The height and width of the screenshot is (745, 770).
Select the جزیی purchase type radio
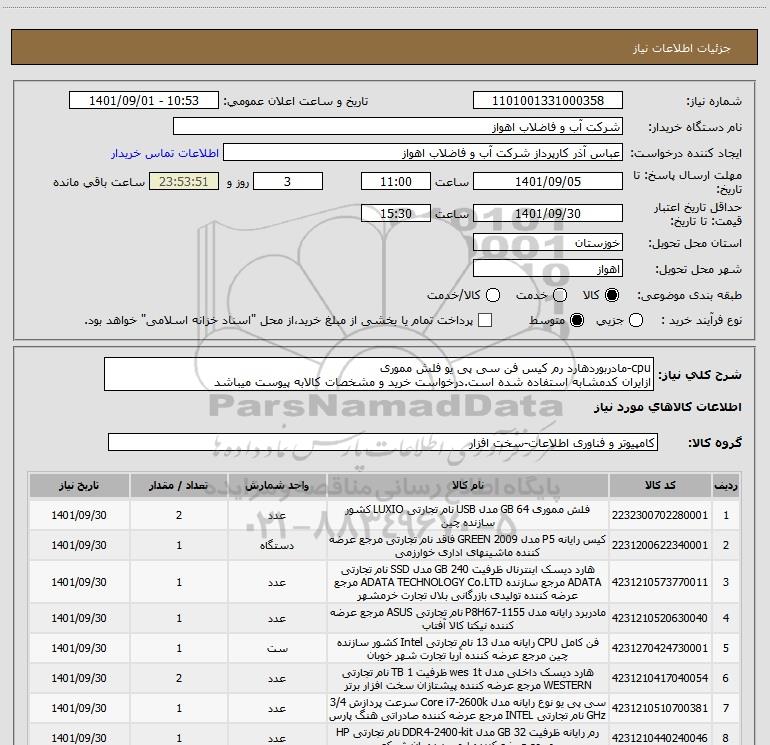(635, 320)
